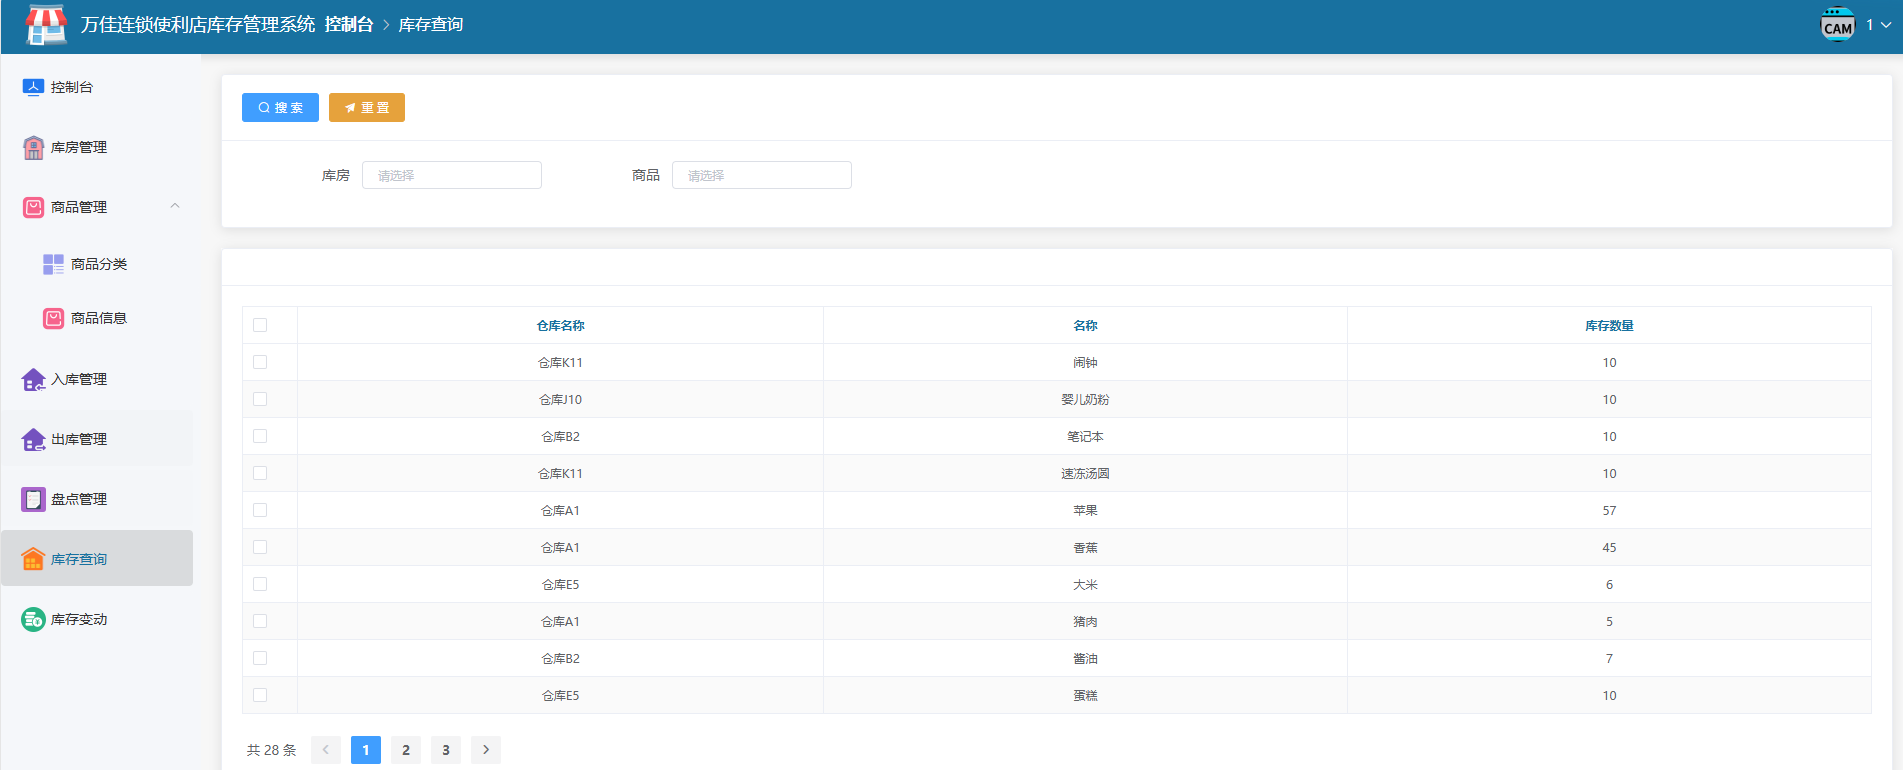Screen dimensions: 1903x770
Task: Click the 库存查询 orange house icon
Action: tap(33, 559)
